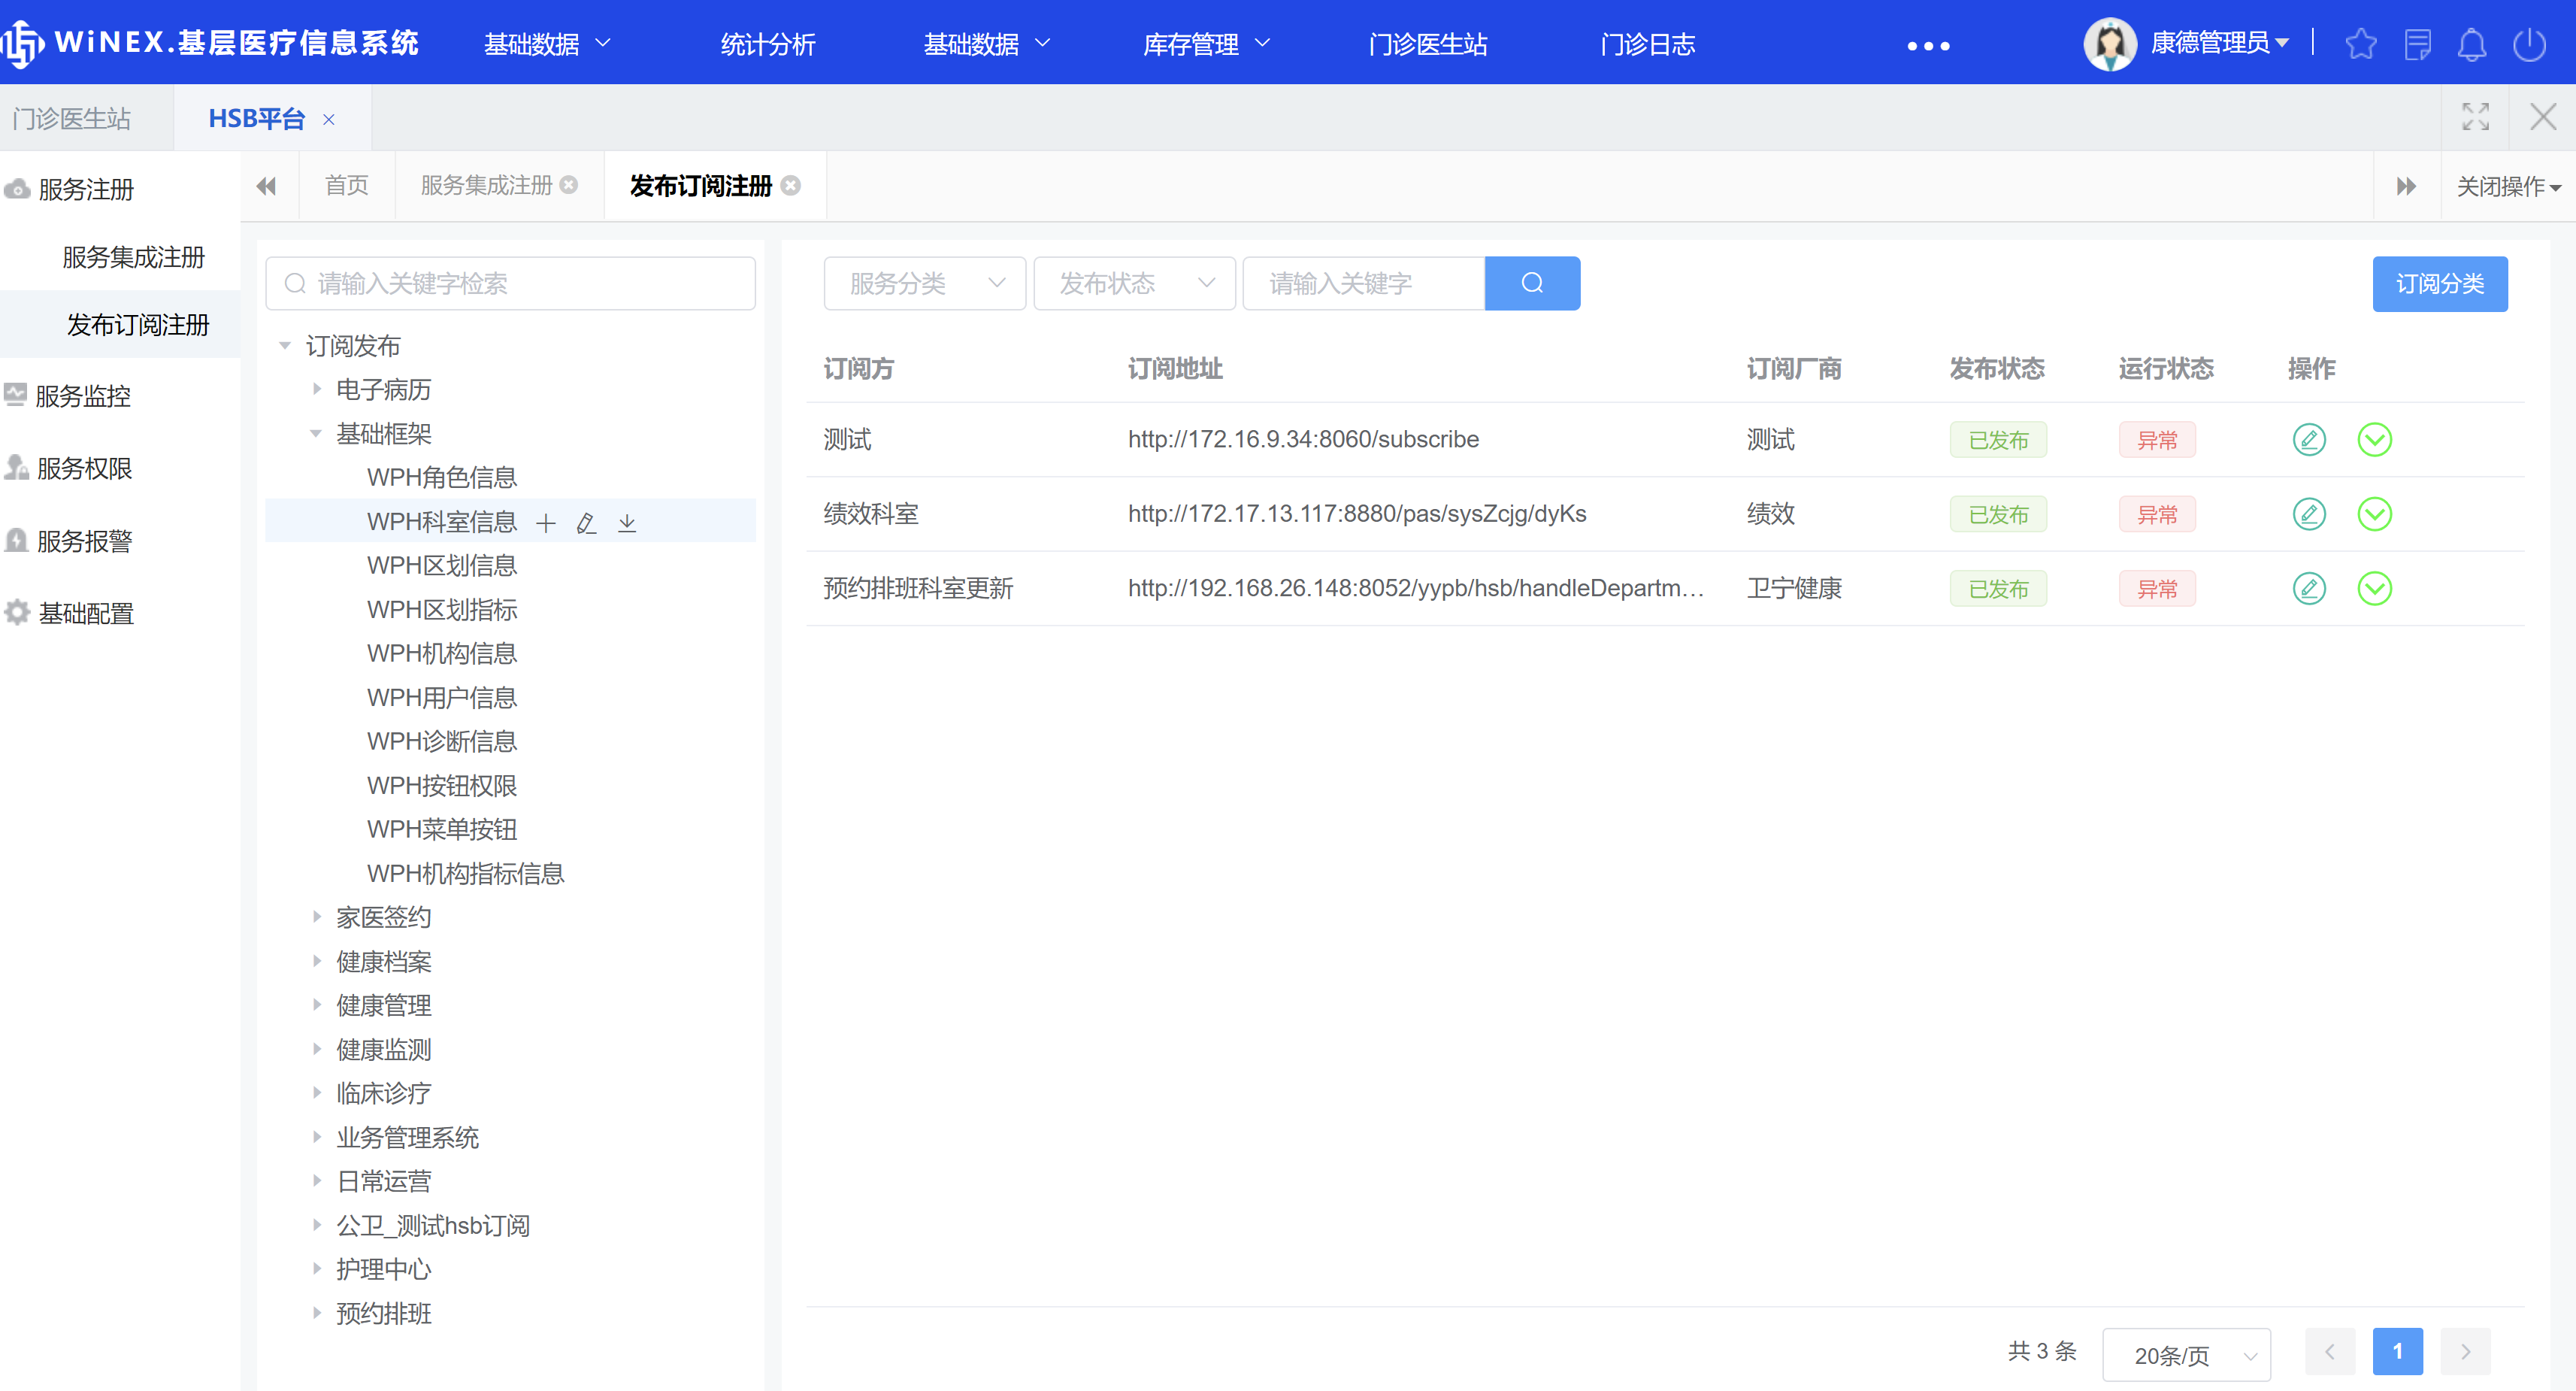Click the favorites star icon
Image resolution: width=2576 pixels, height=1391 pixels.
[2361, 45]
